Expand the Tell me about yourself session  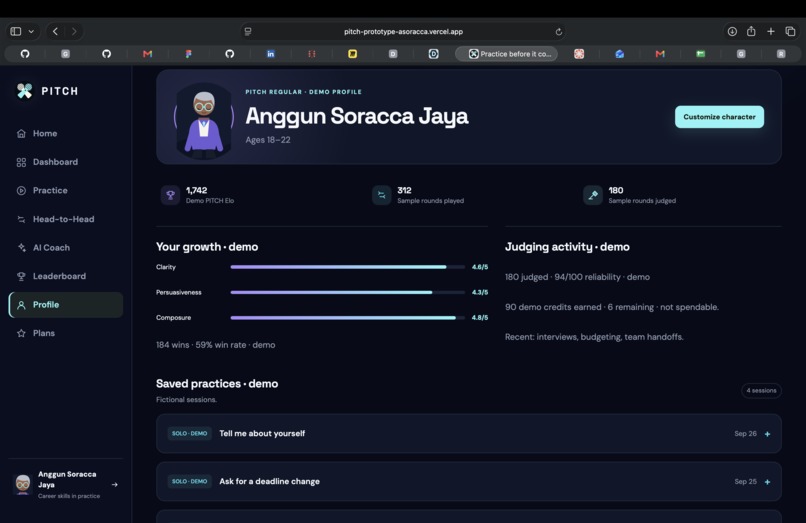(767, 434)
